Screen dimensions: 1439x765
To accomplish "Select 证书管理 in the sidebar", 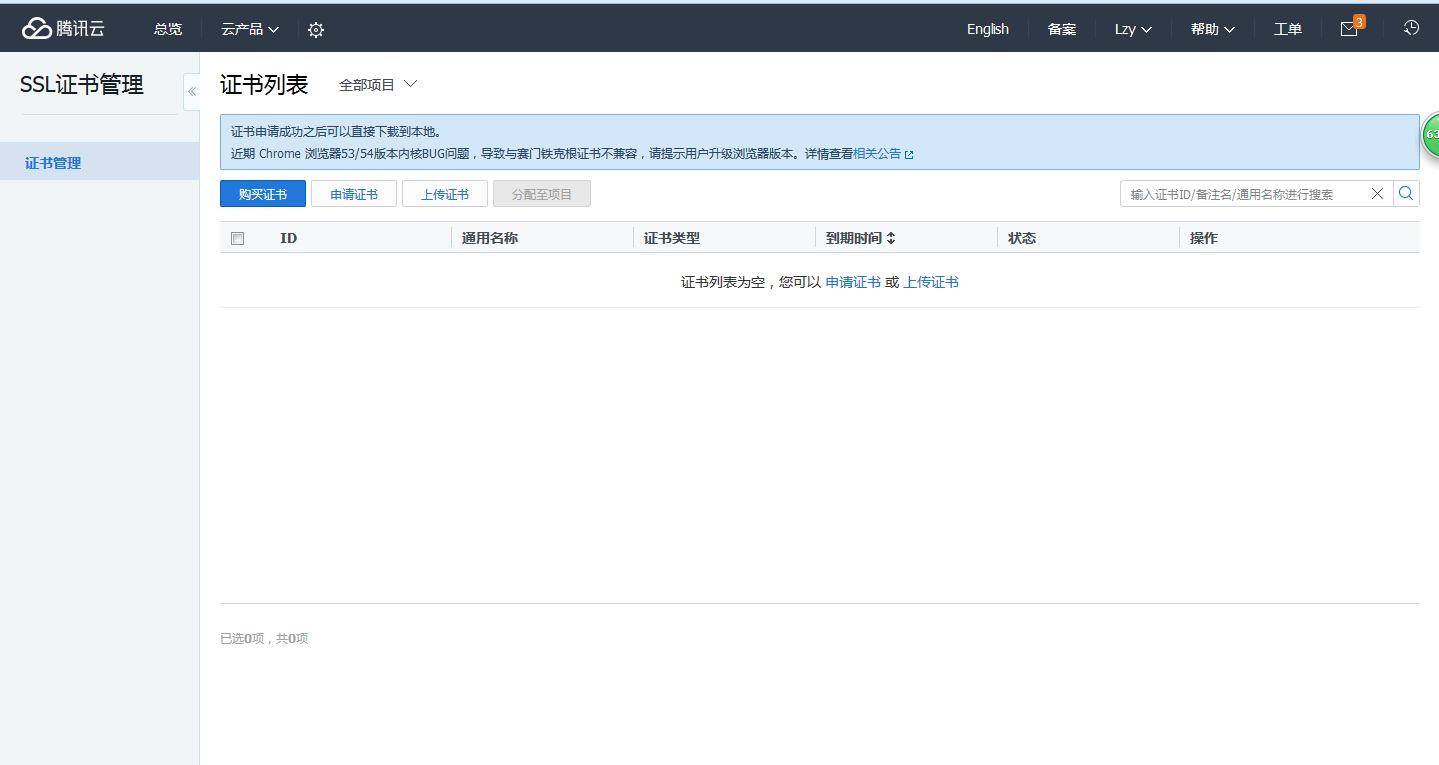I will [x=100, y=162].
